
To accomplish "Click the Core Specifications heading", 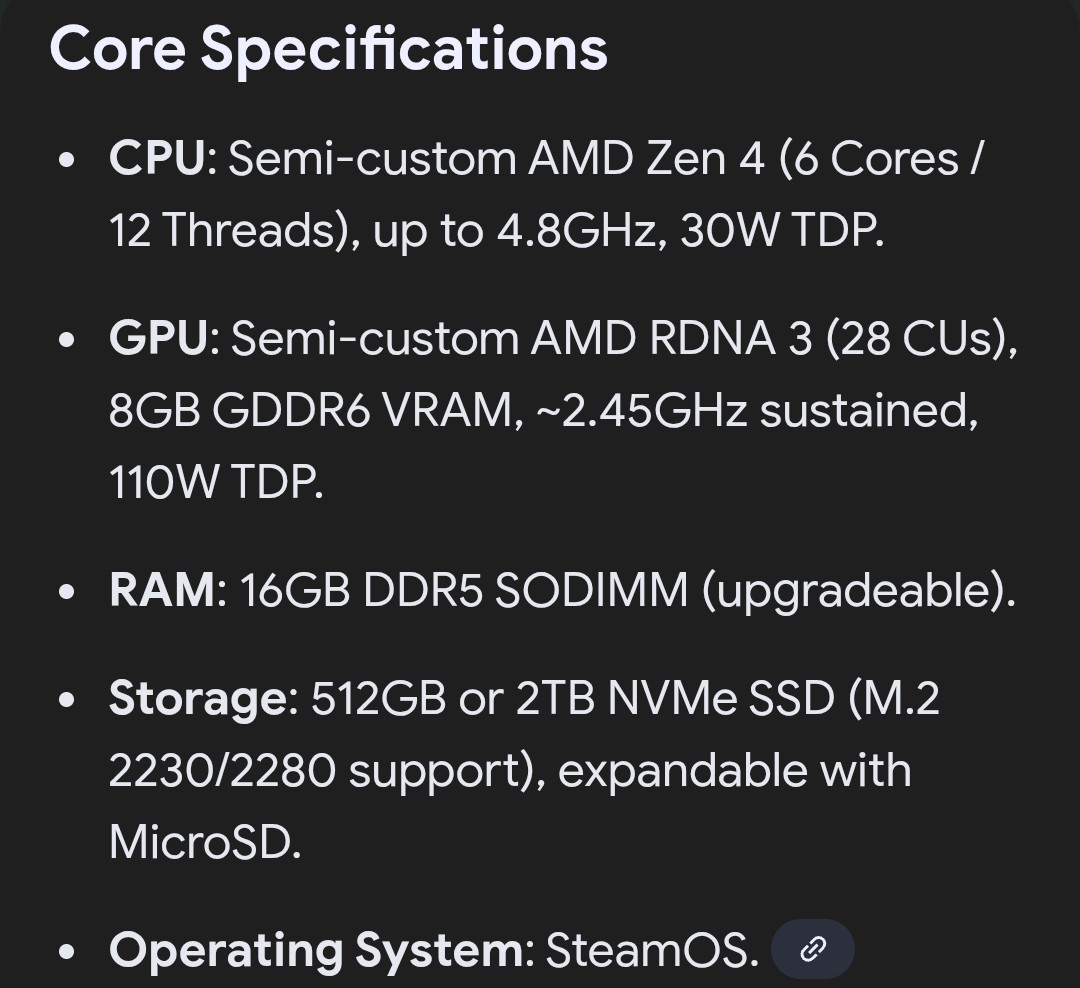I will [328, 47].
